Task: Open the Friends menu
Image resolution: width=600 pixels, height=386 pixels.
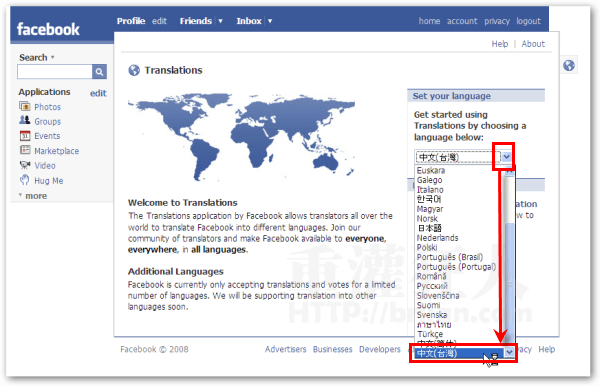Action: tap(196, 21)
